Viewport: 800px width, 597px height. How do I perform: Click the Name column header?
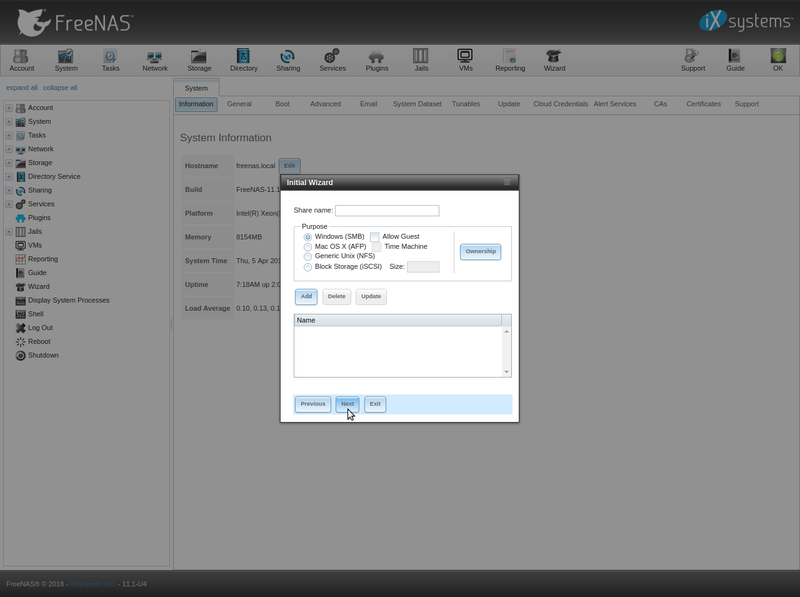(x=398, y=320)
